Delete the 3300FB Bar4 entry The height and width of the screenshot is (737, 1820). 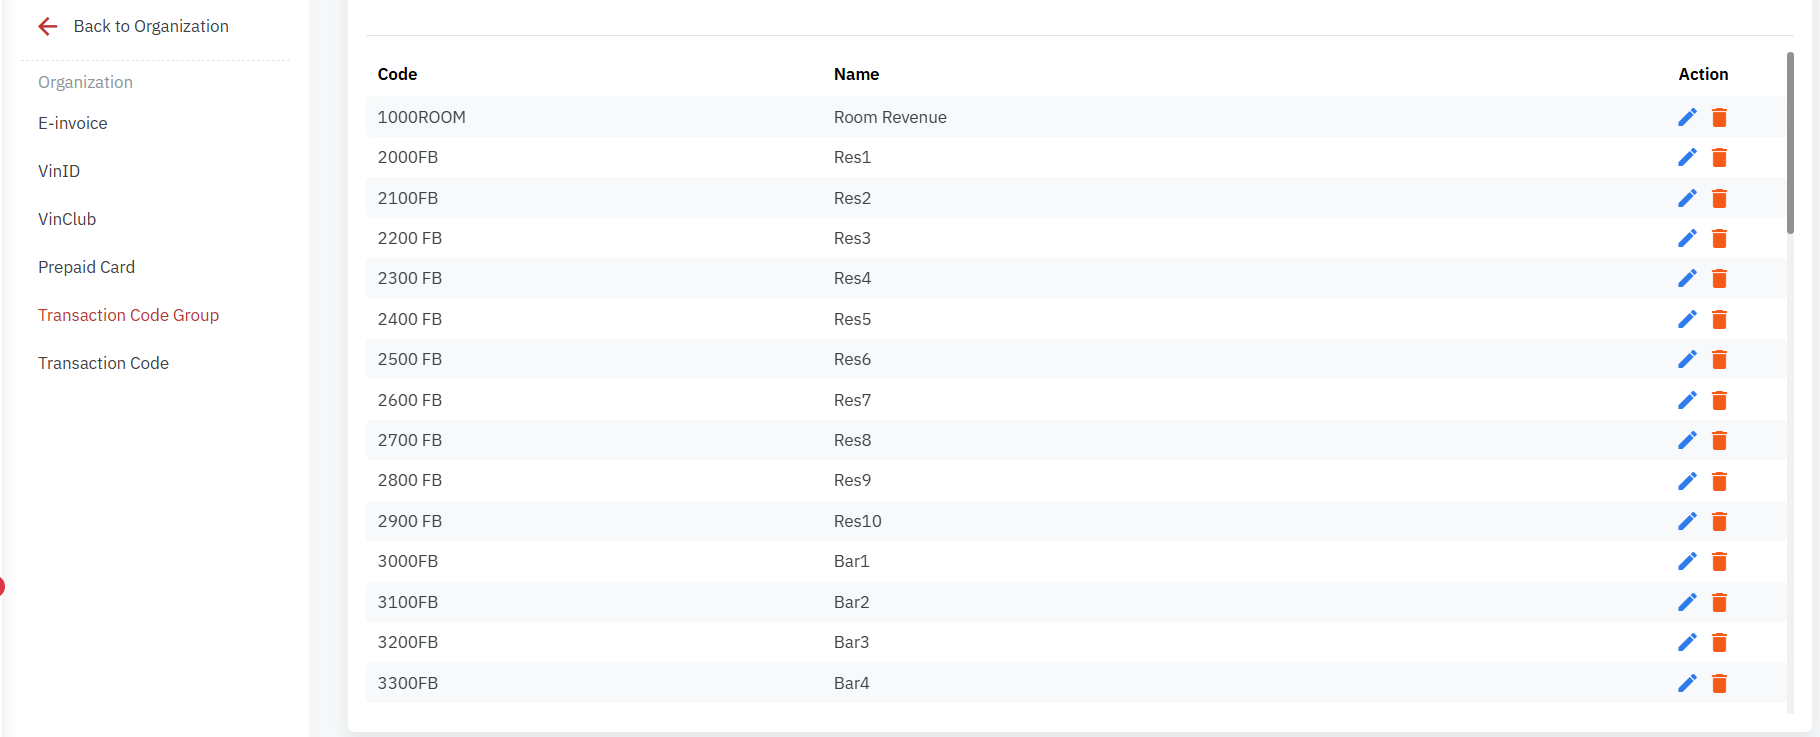pyautogui.click(x=1719, y=683)
